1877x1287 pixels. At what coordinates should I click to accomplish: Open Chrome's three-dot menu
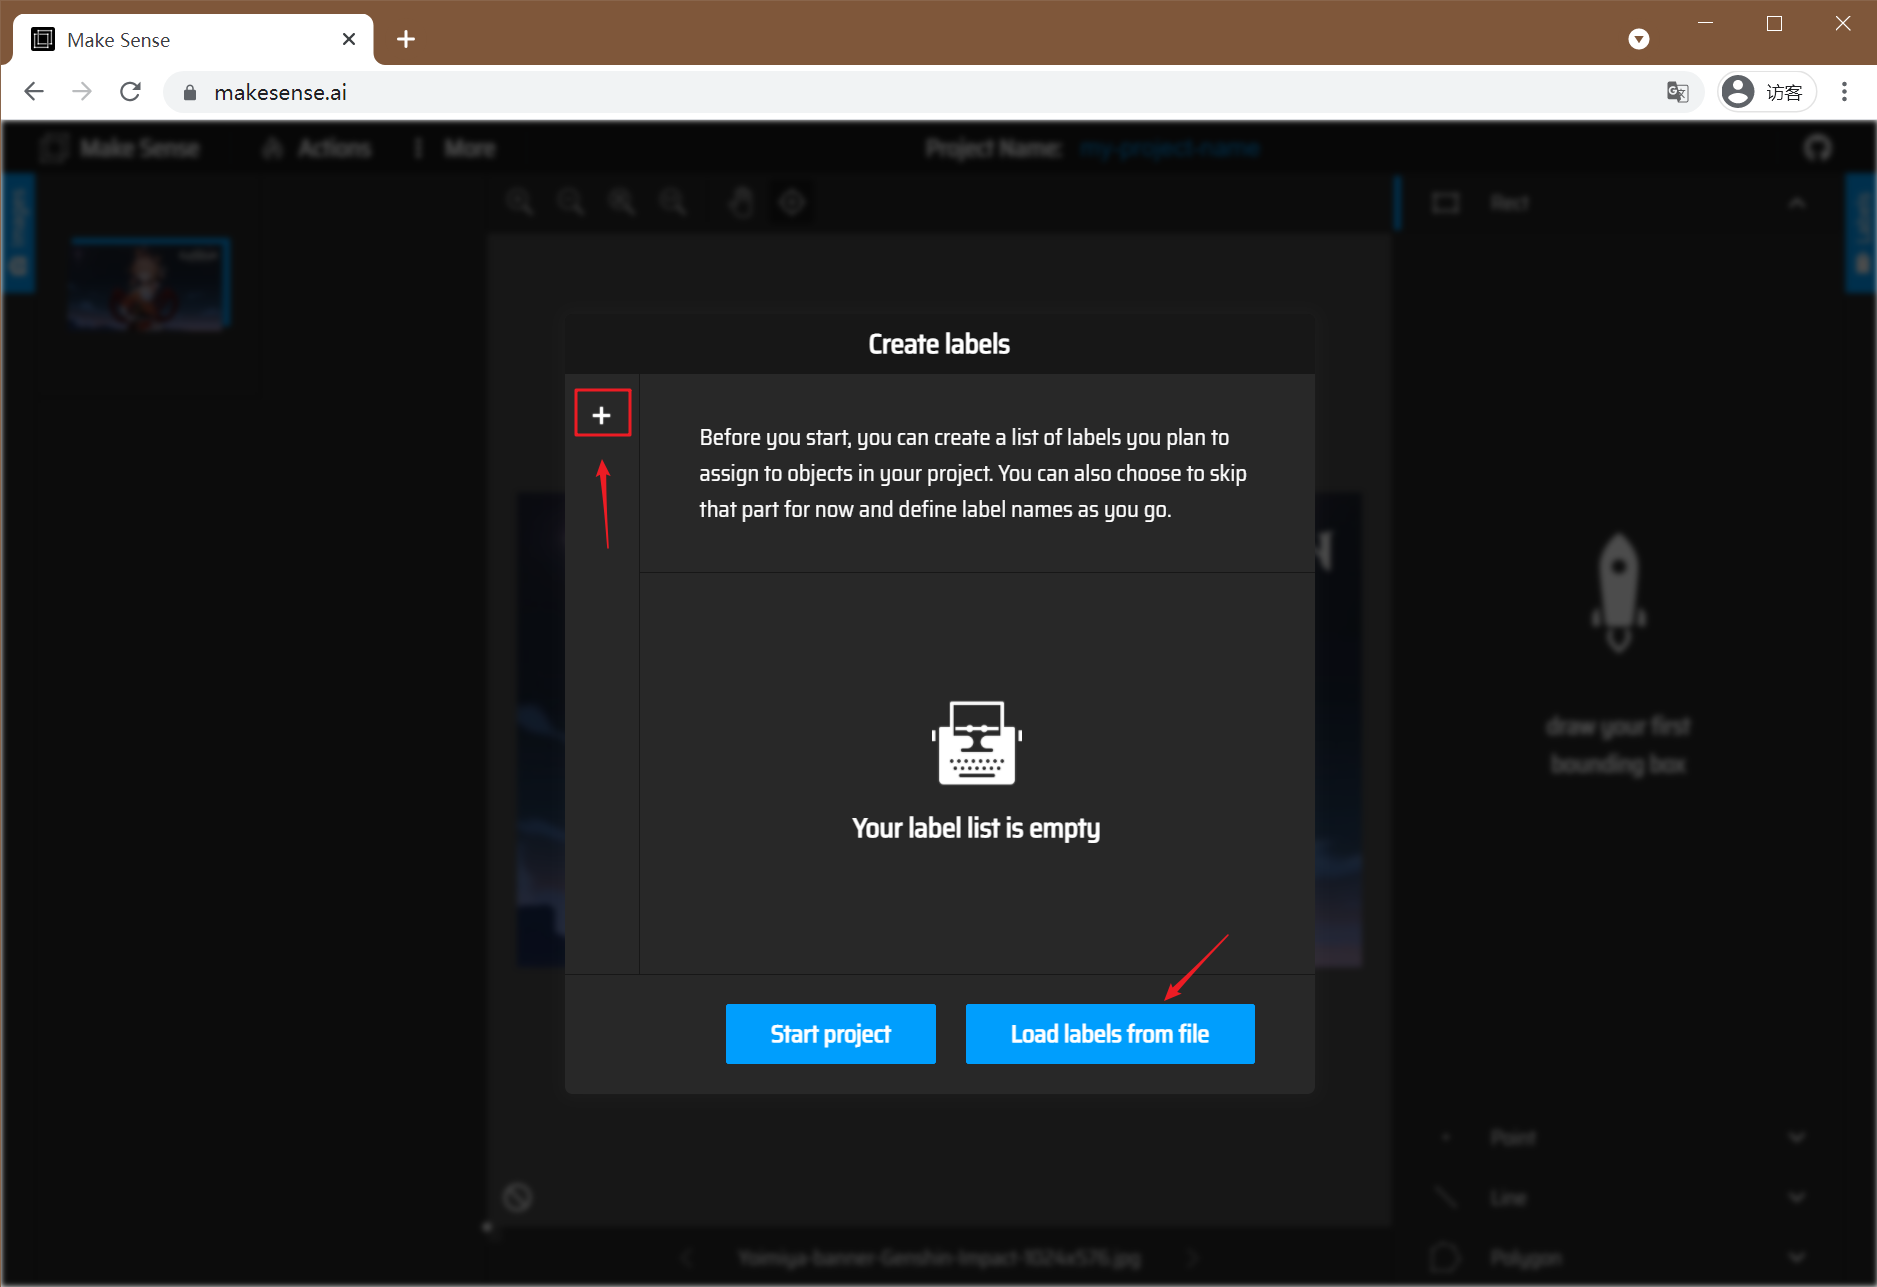(1844, 92)
